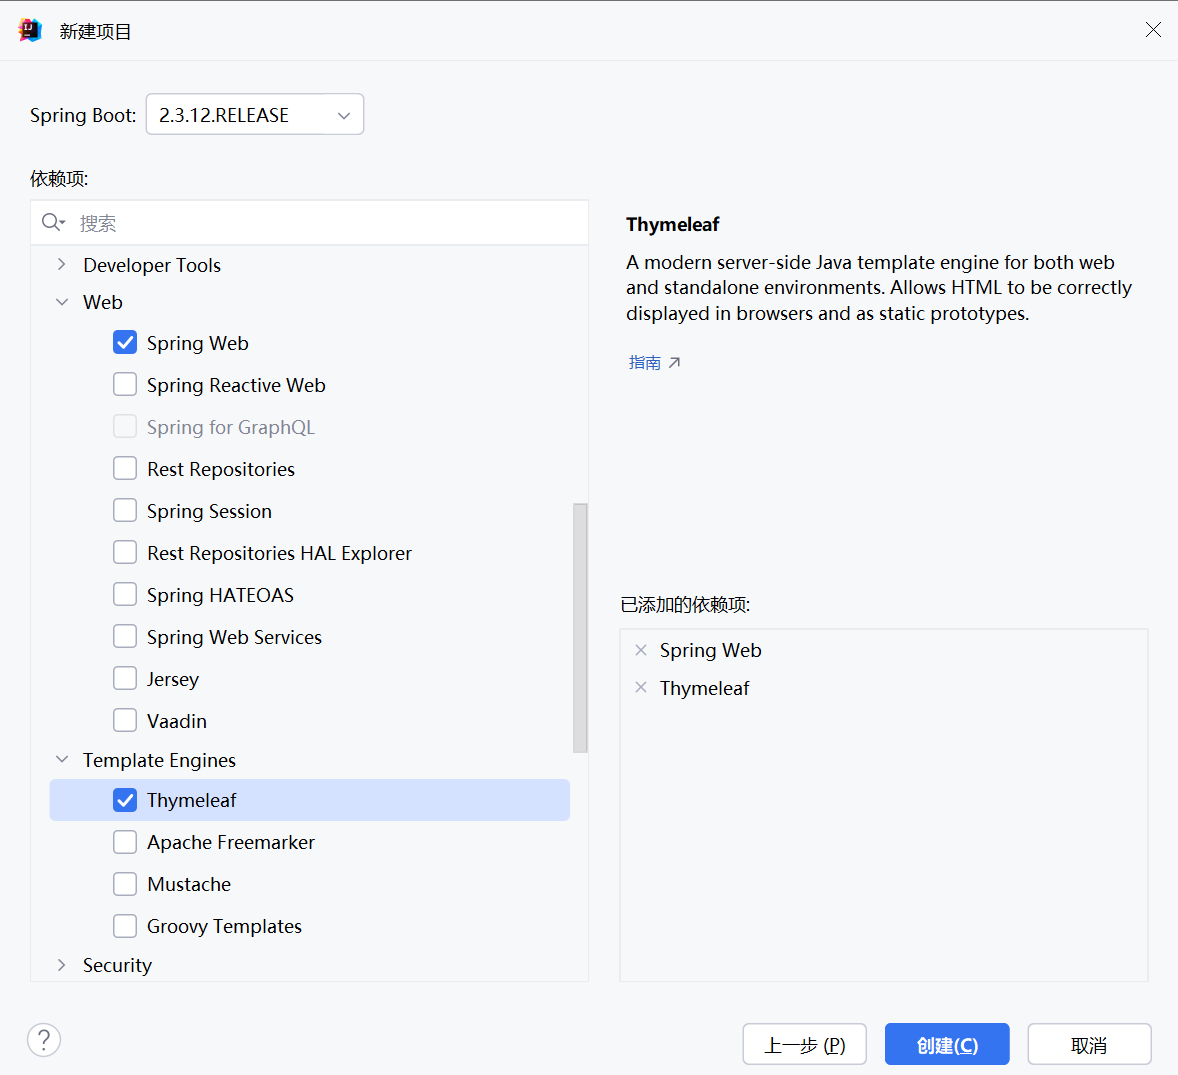This screenshot has width=1178, height=1075.
Task: Select Thymeleaf in added dependencies list
Action: pyautogui.click(x=705, y=688)
